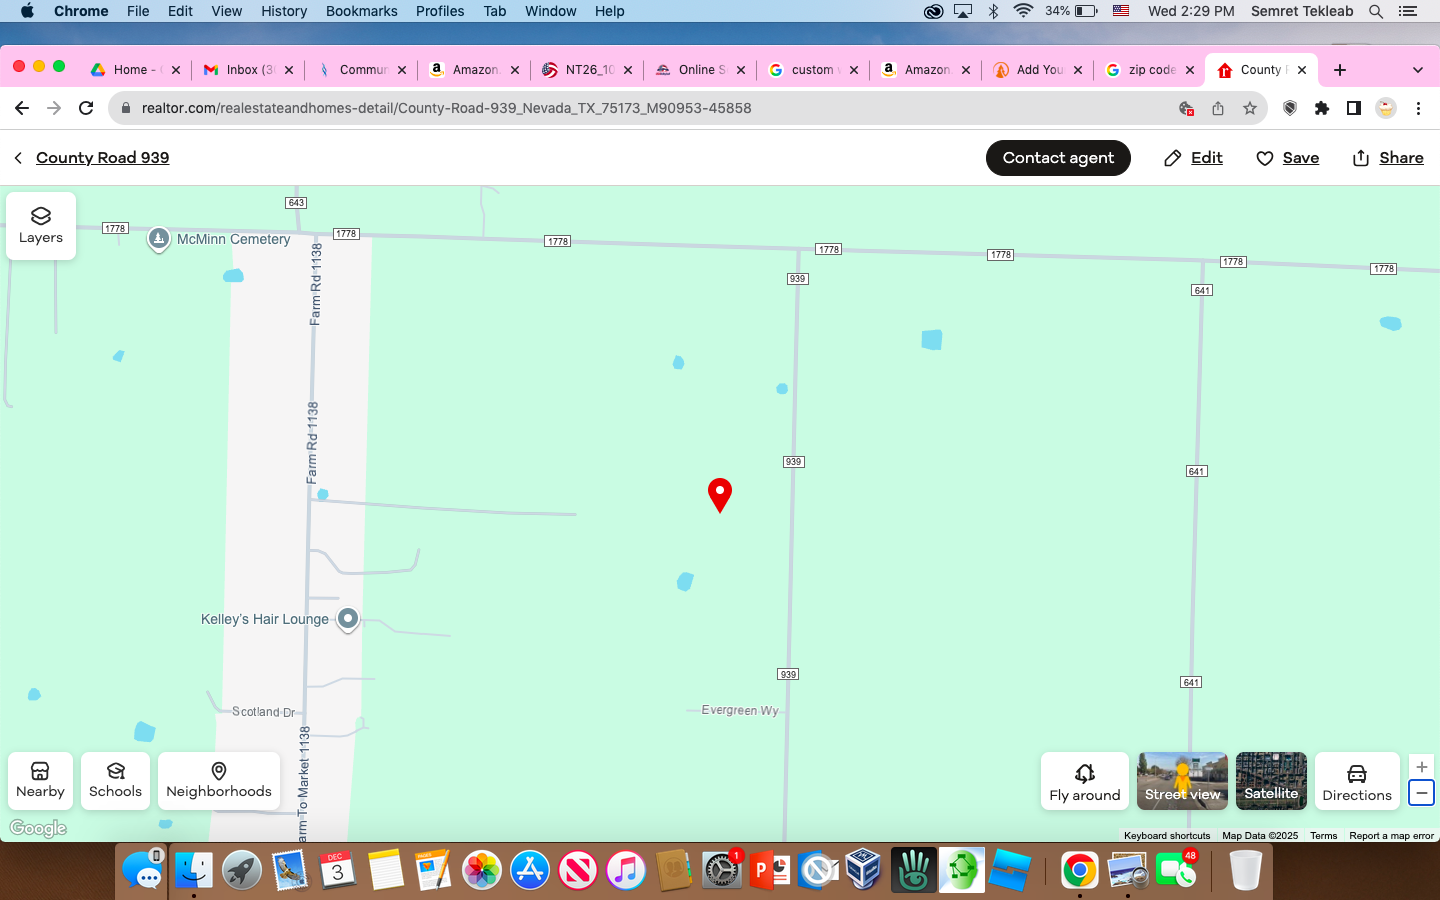Start the Fly around view

(x=1084, y=782)
